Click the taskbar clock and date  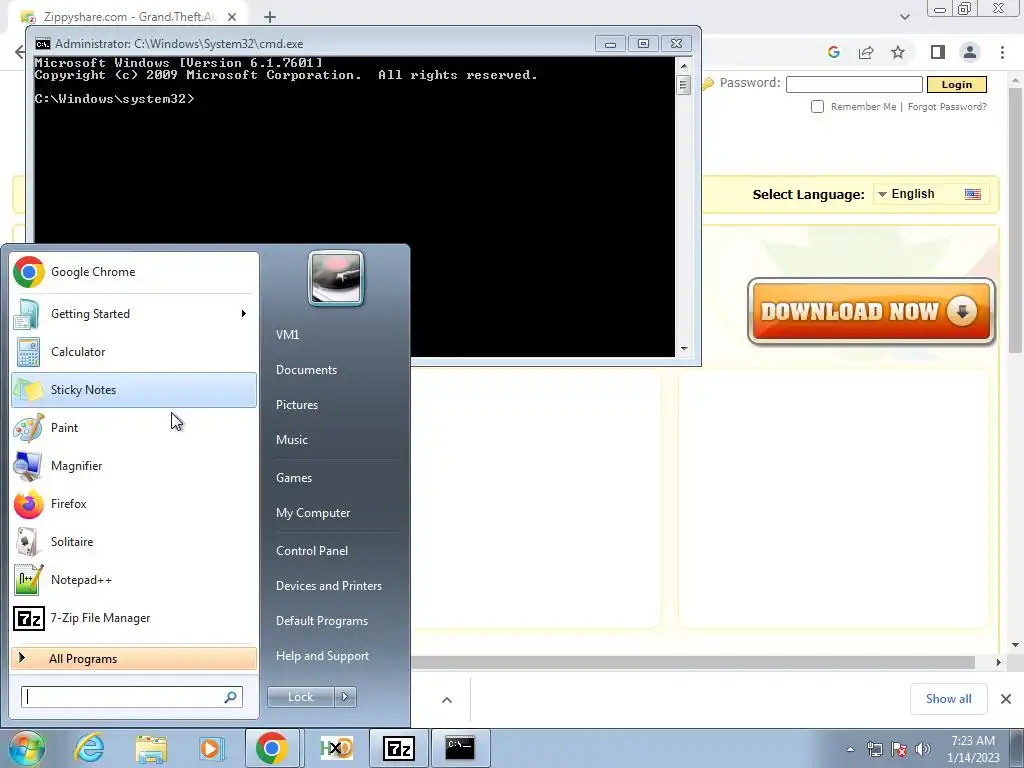pyautogui.click(x=974, y=749)
